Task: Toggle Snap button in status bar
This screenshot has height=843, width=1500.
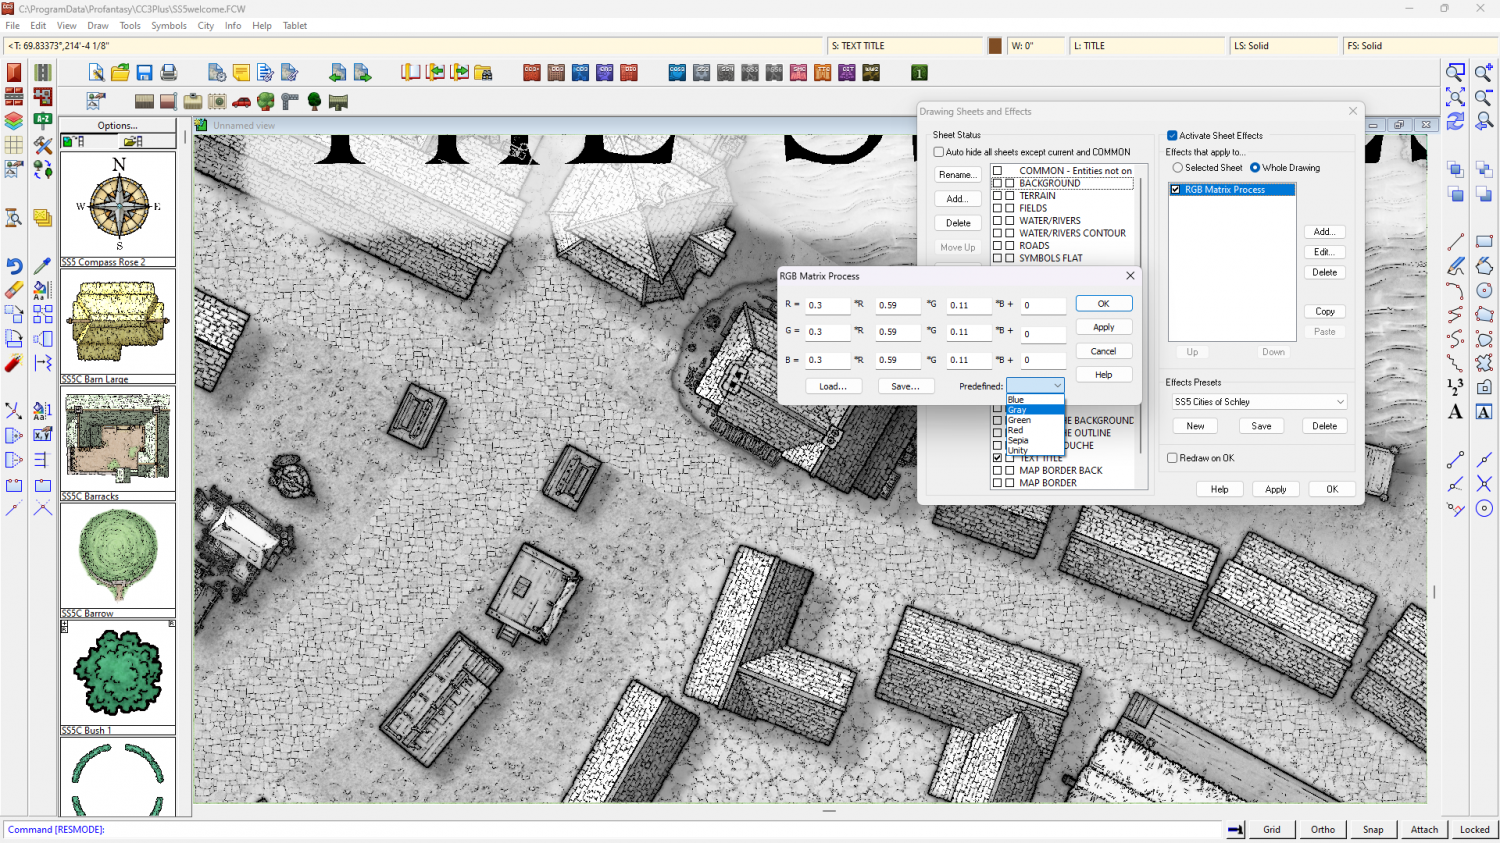Action: [1373, 829]
